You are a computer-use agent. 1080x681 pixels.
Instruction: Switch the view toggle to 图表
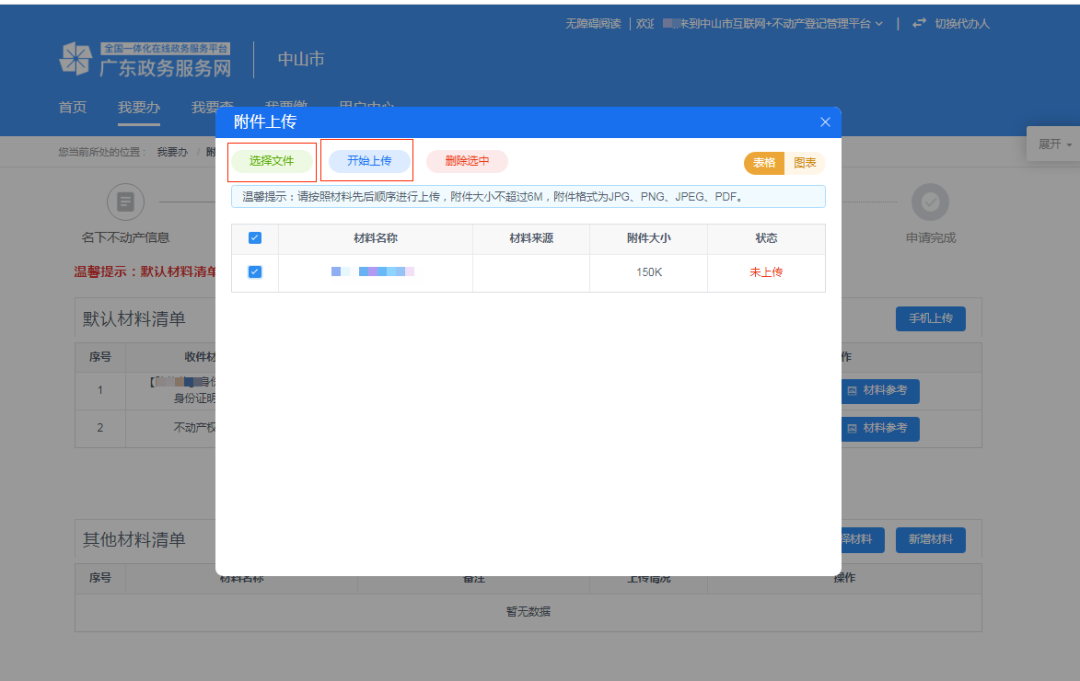coord(806,162)
